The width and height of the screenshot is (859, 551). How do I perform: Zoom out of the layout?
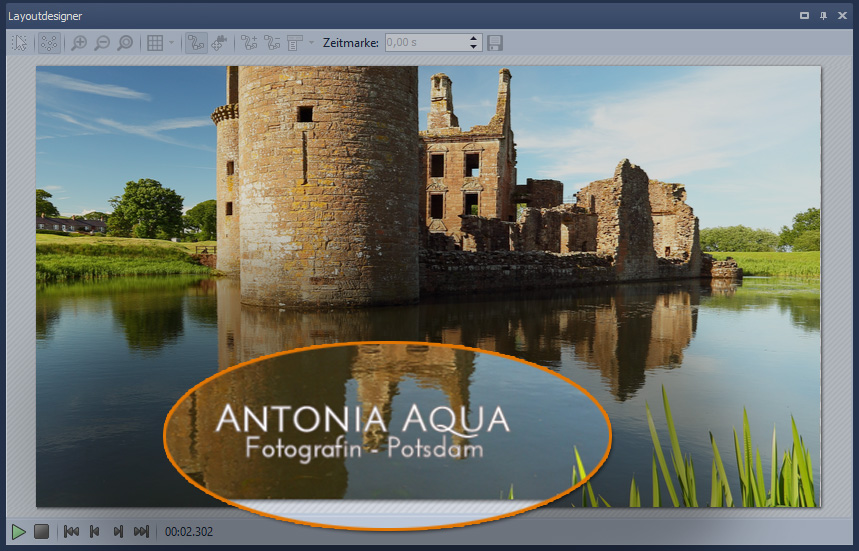[102, 43]
